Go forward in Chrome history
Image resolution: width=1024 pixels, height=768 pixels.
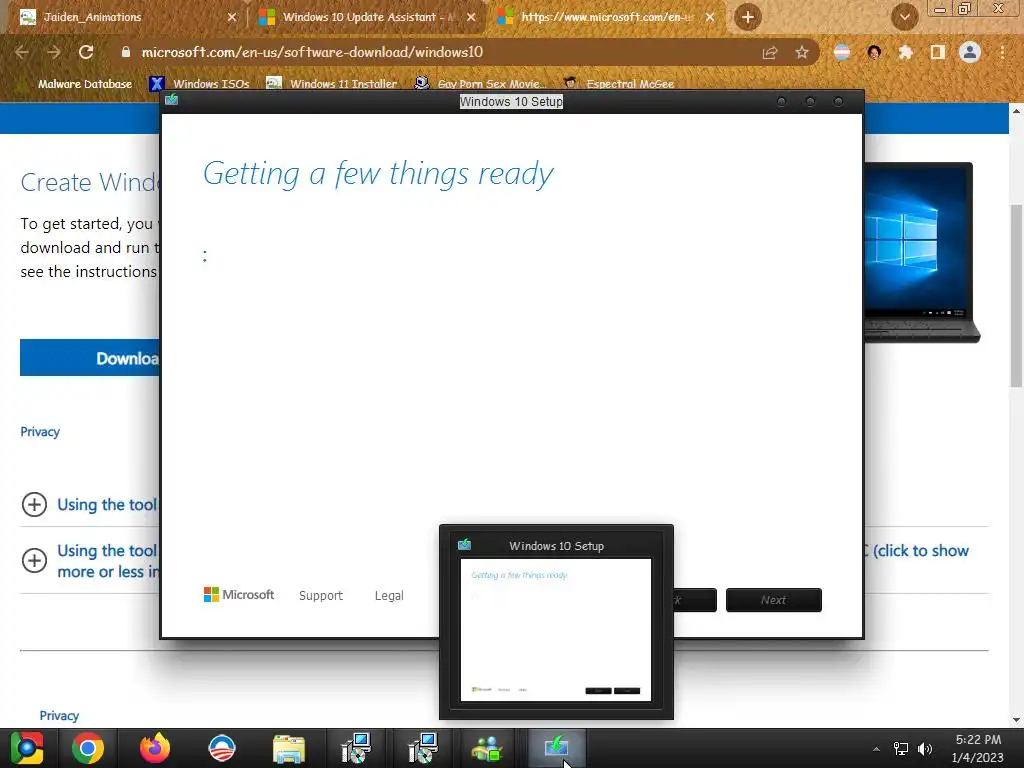pyautogui.click(x=54, y=52)
